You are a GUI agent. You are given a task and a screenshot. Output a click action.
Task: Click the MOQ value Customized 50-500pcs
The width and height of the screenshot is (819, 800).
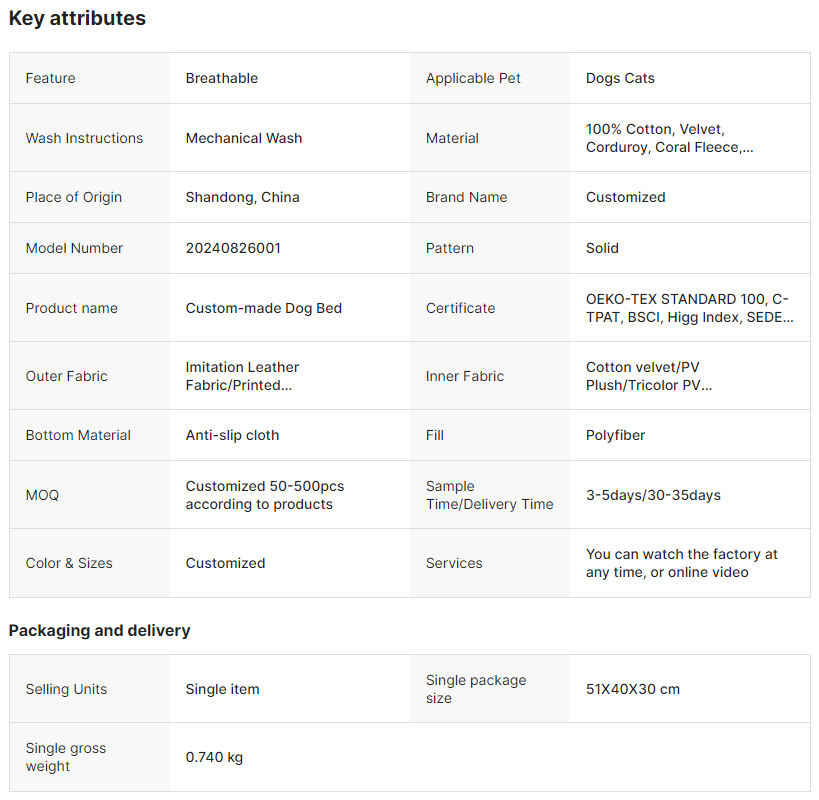265,495
